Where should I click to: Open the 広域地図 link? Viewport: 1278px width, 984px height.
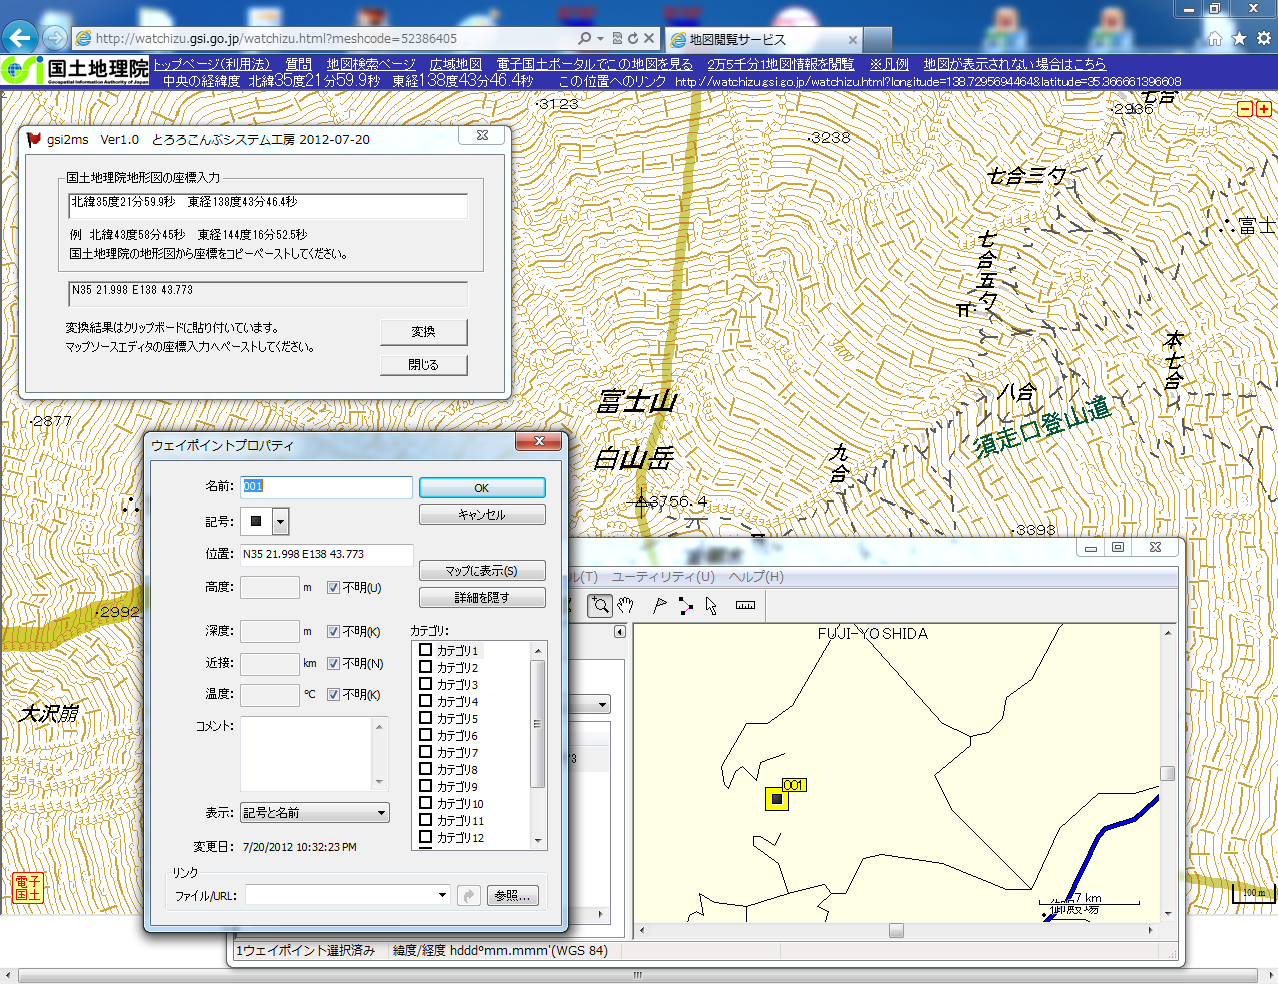pos(456,64)
